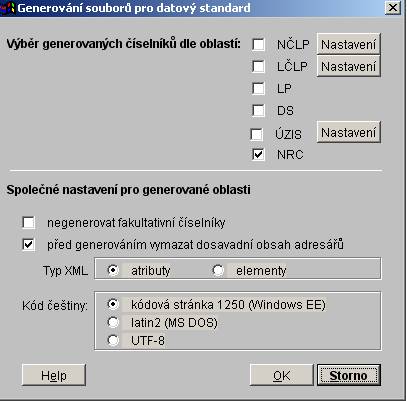Screen dimensions: 407x401
Task: Uncheck před generováním vymazat obsah adresářů
Action: tap(28, 244)
